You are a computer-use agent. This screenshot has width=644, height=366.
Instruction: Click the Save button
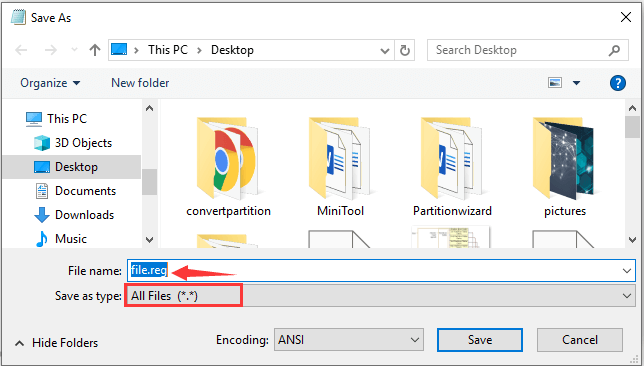pos(480,340)
